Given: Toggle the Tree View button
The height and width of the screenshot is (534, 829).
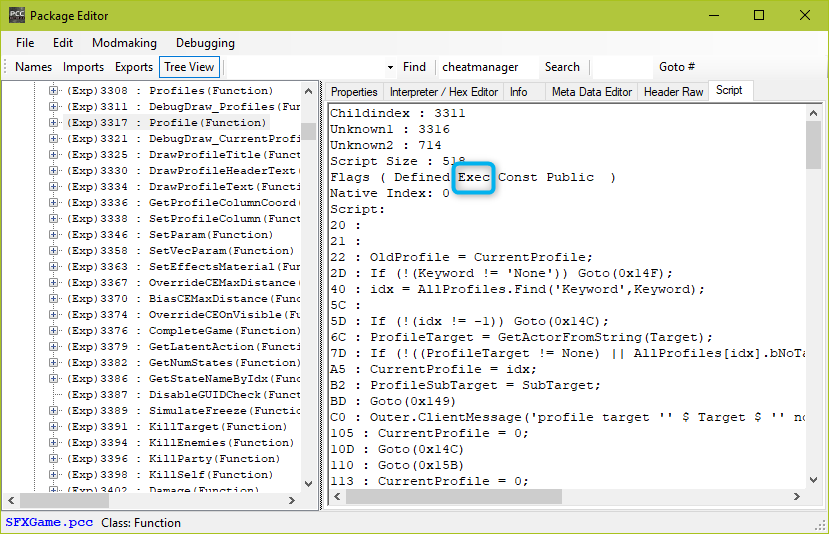Looking at the screenshot, I should [189, 67].
